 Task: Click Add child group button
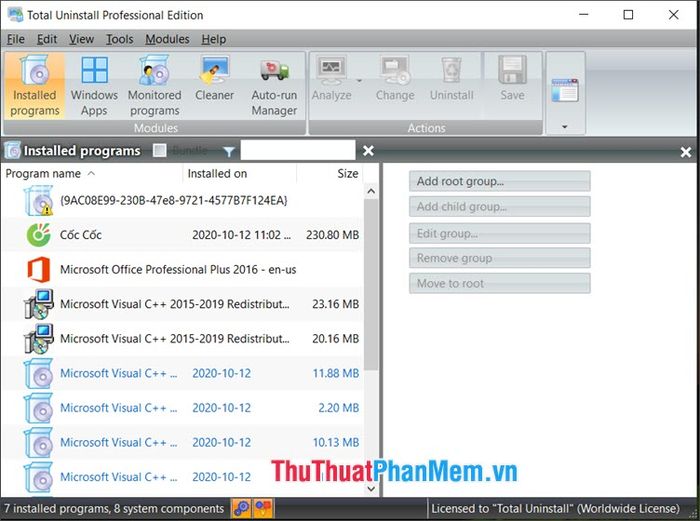point(500,207)
